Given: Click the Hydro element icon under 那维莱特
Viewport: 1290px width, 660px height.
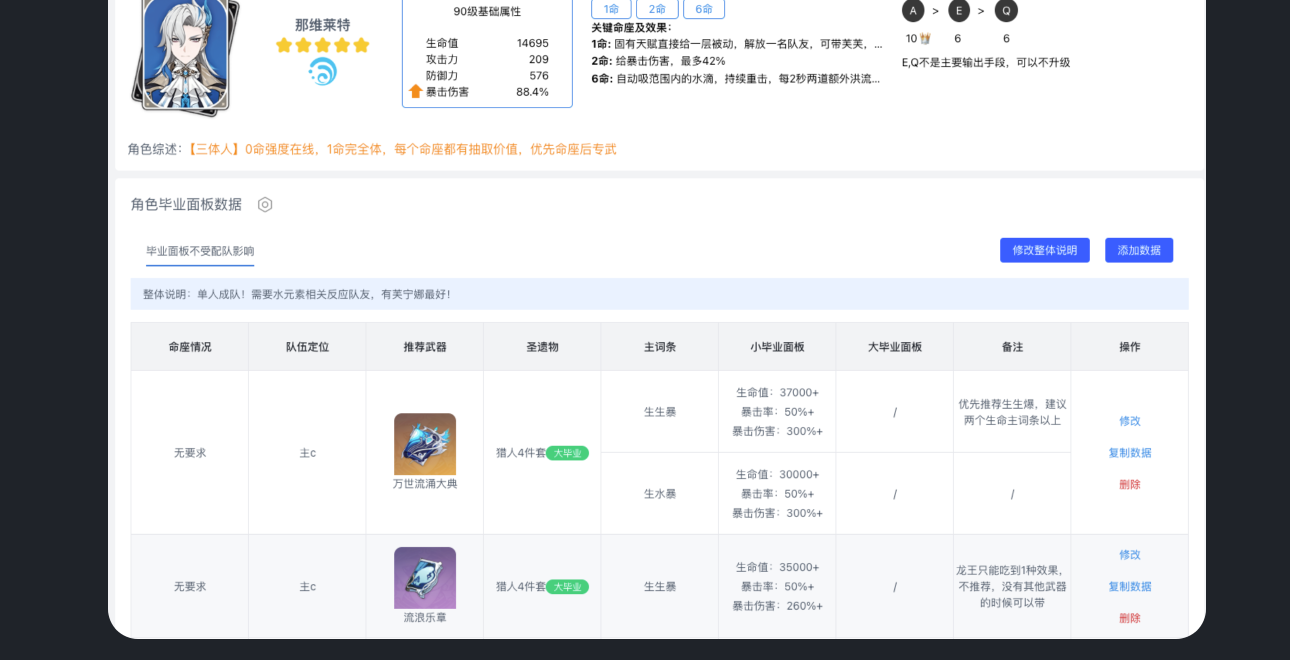Looking at the screenshot, I should tap(322, 72).
